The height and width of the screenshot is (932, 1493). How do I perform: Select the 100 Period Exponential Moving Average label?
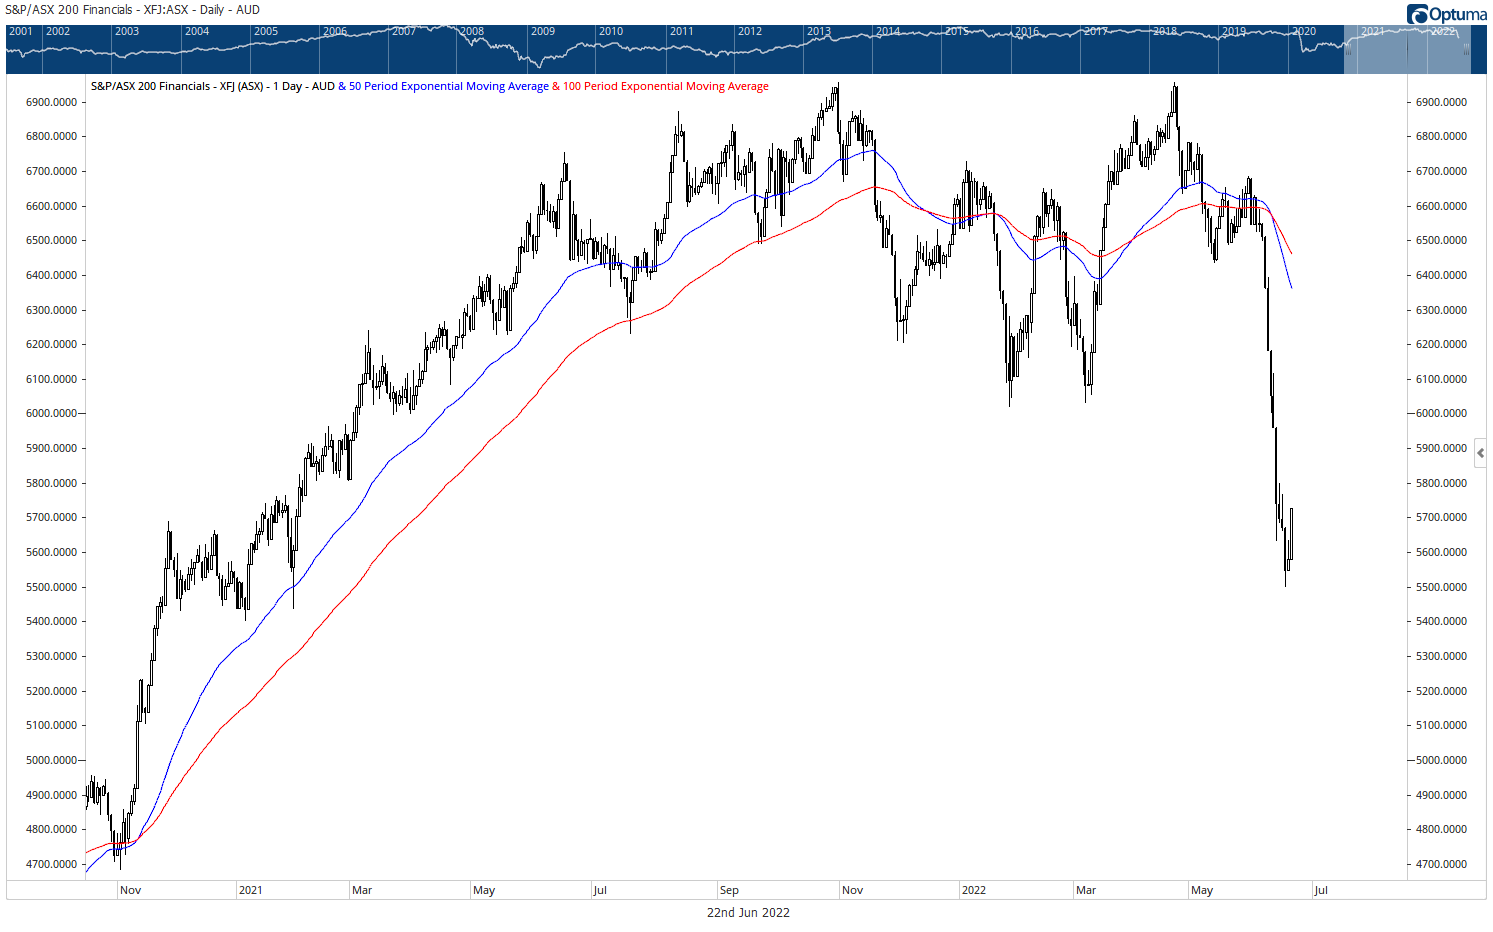pyautogui.click(x=665, y=86)
